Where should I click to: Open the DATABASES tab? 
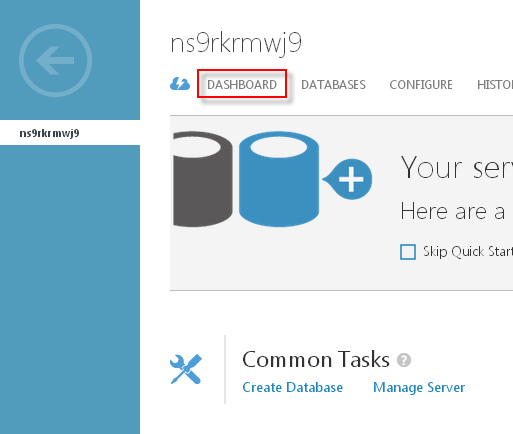point(333,85)
